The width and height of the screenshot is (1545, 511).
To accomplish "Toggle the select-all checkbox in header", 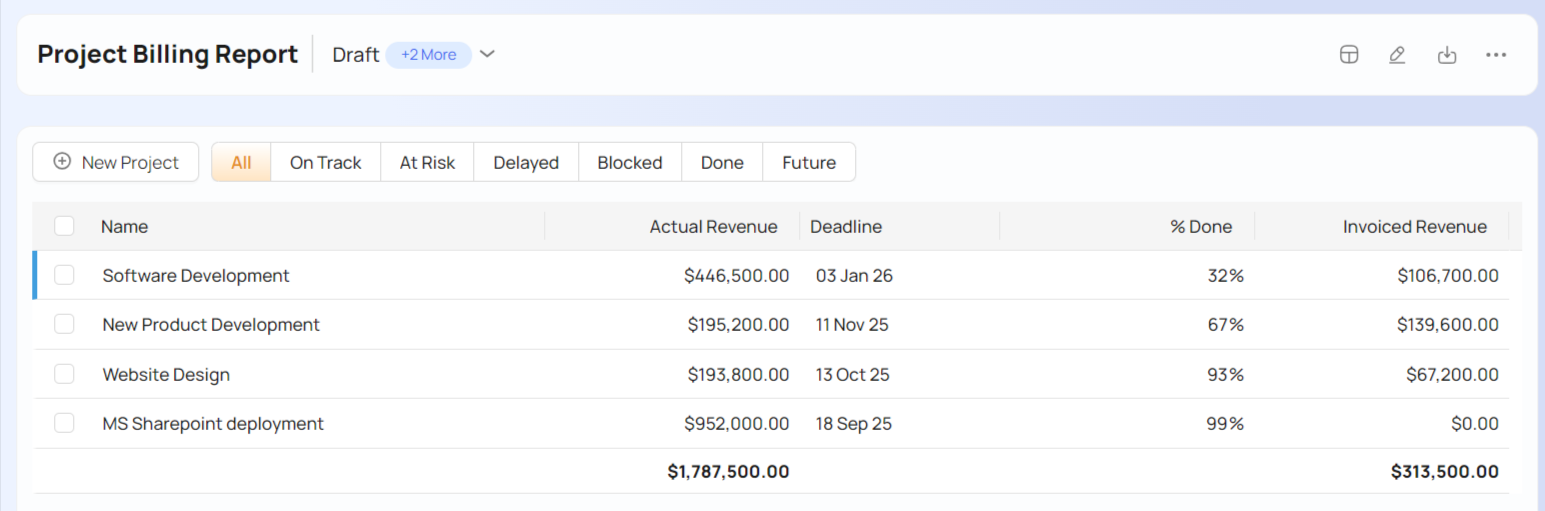I will pyautogui.click(x=65, y=226).
